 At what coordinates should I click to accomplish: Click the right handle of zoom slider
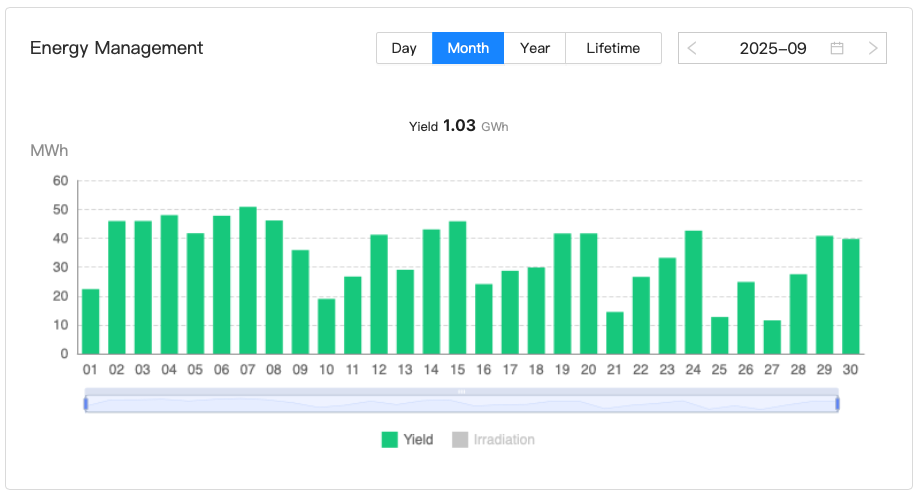[x=837, y=403]
